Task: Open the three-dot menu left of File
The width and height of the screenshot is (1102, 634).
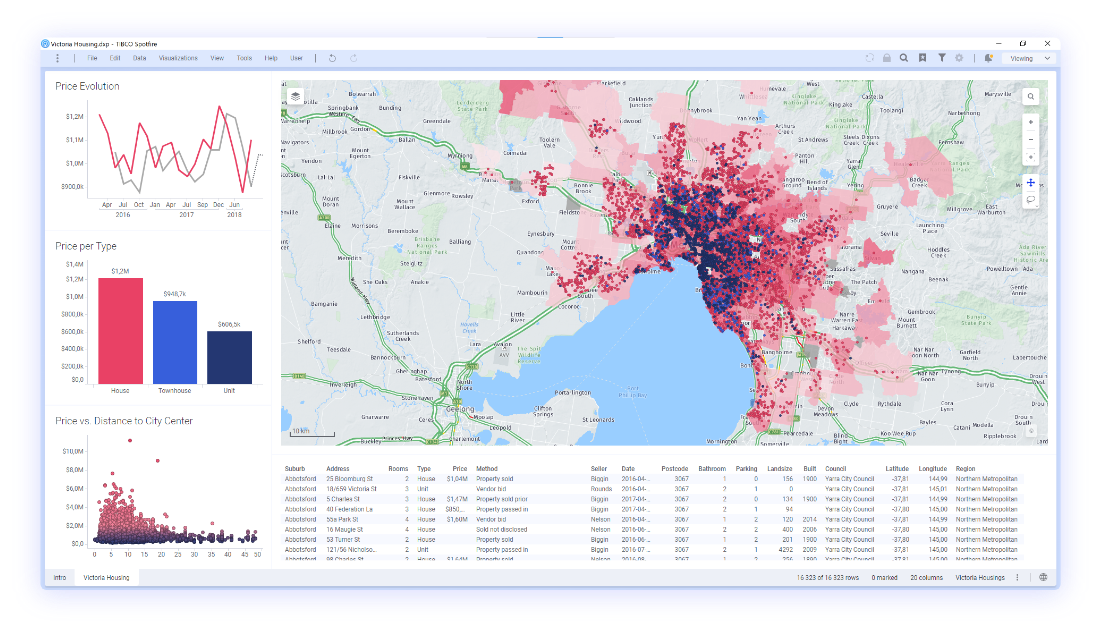Action: coord(58,58)
